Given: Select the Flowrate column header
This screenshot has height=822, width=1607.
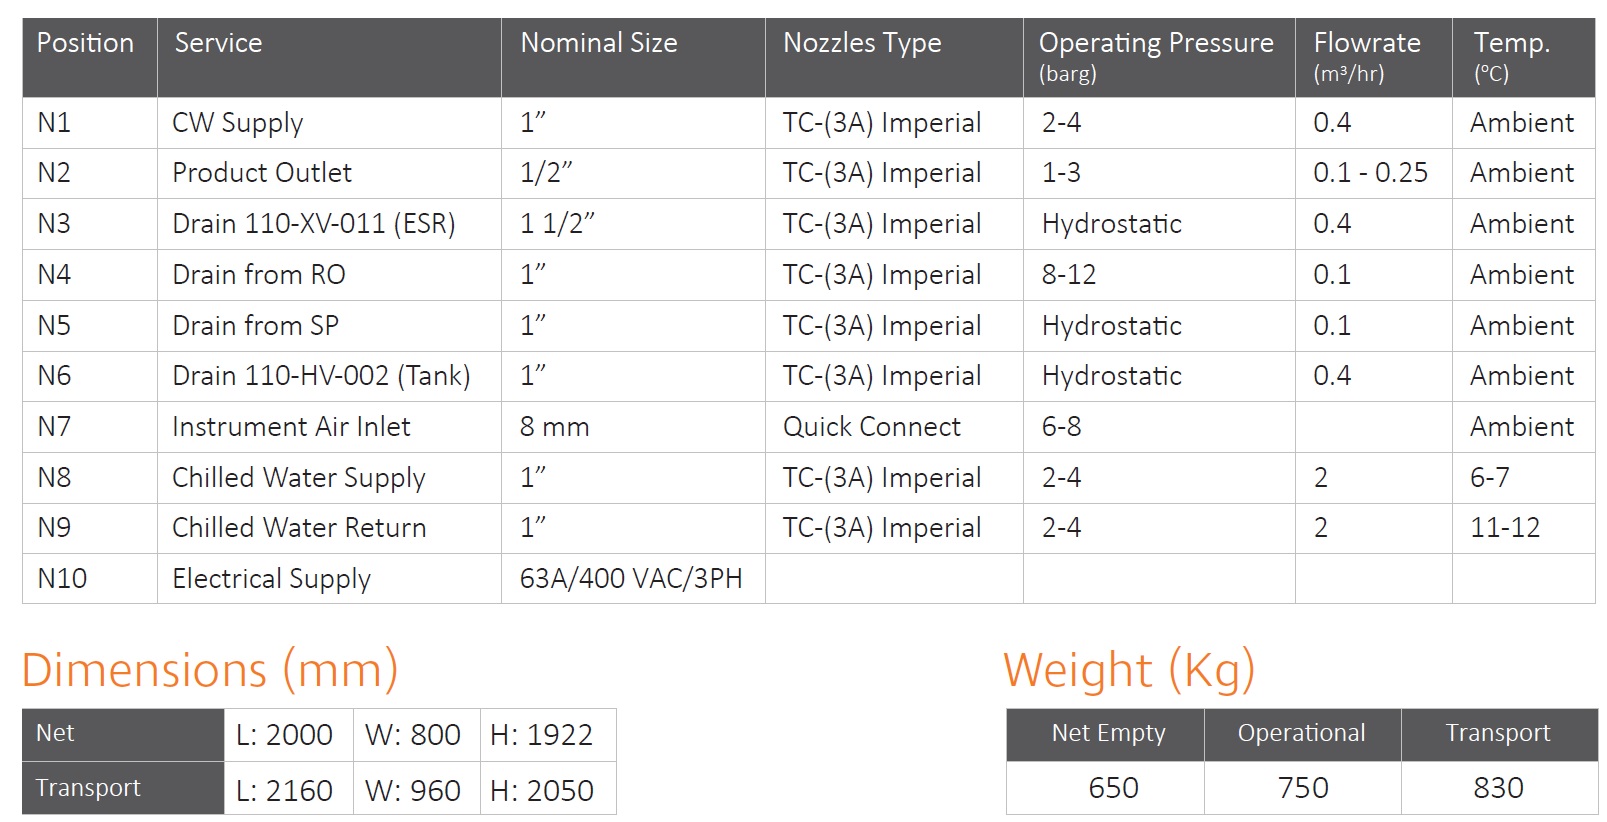Looking at the screenshot, I should click(x=1373, y=57).
